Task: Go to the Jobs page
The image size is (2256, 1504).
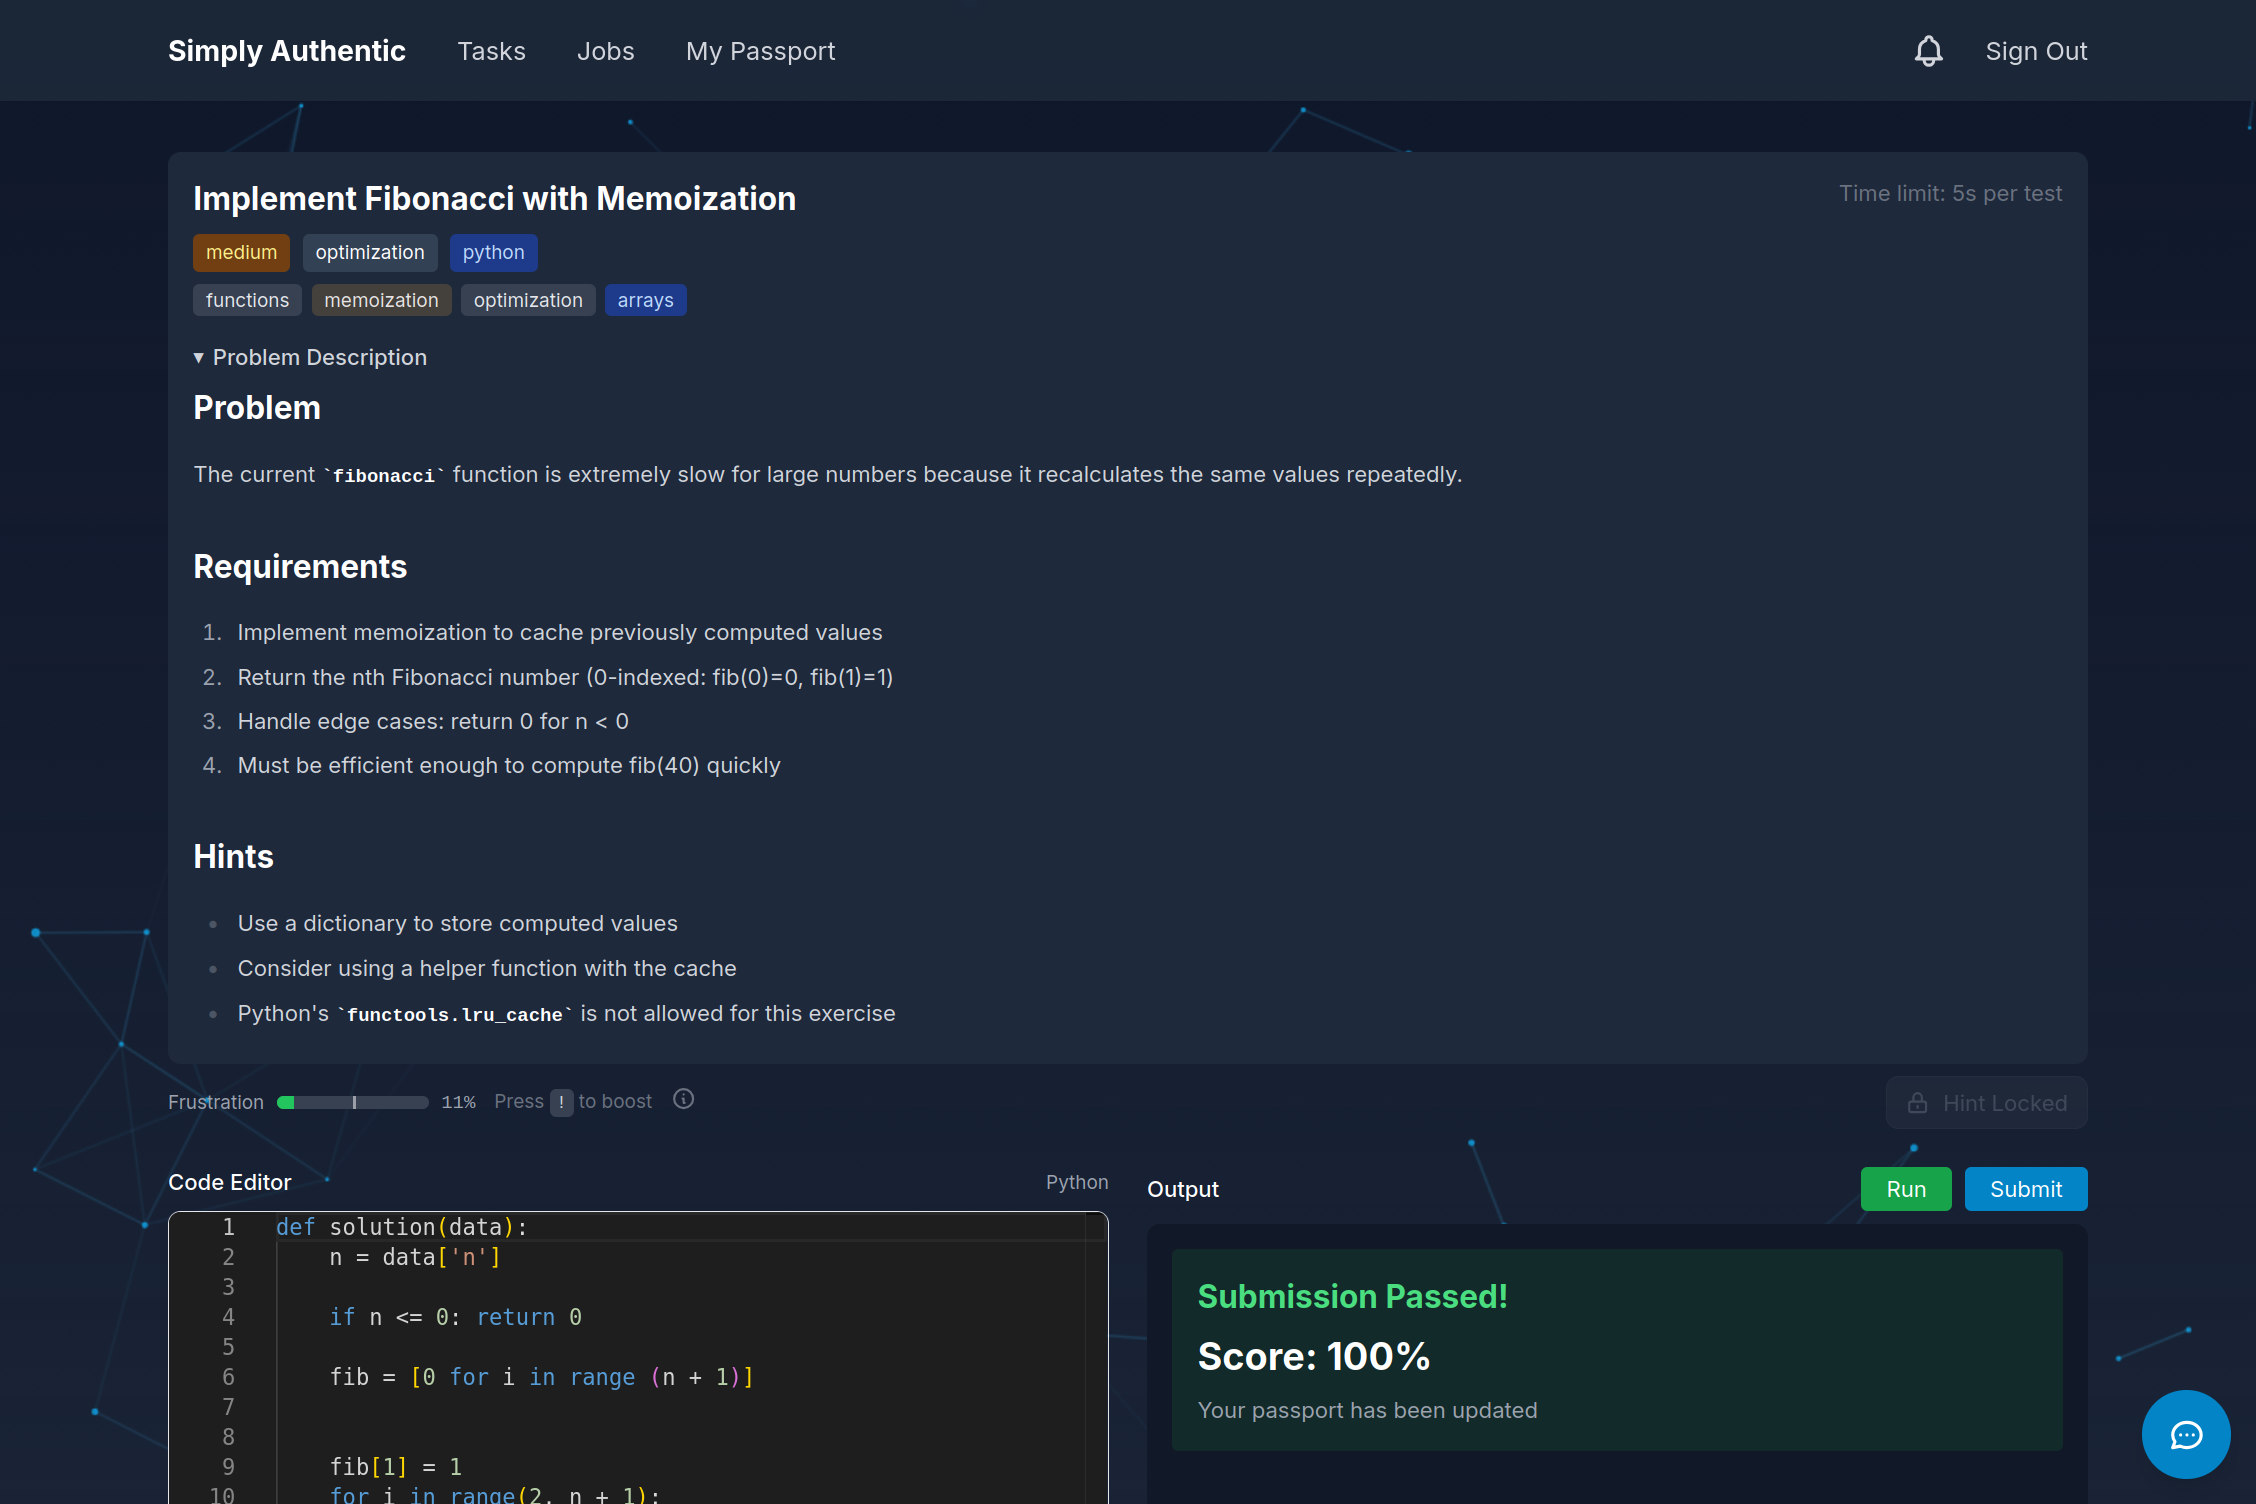Action: [605, 51]
